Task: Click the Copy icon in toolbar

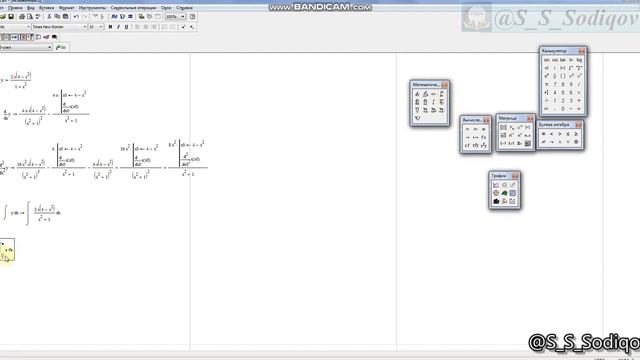Action: [x=57, y=17]
